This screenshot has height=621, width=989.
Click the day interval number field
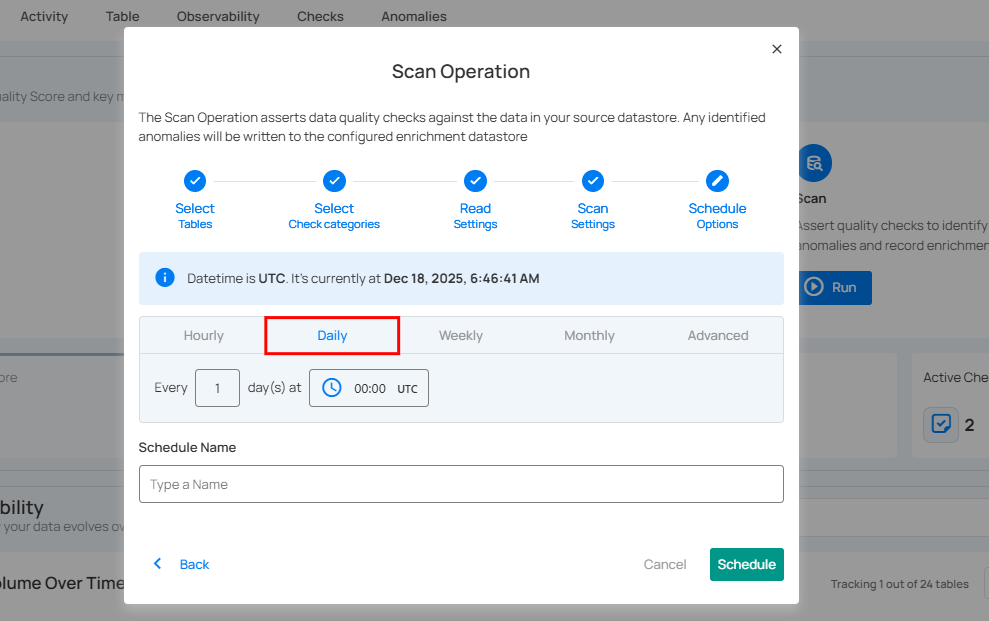click(217, 388)
